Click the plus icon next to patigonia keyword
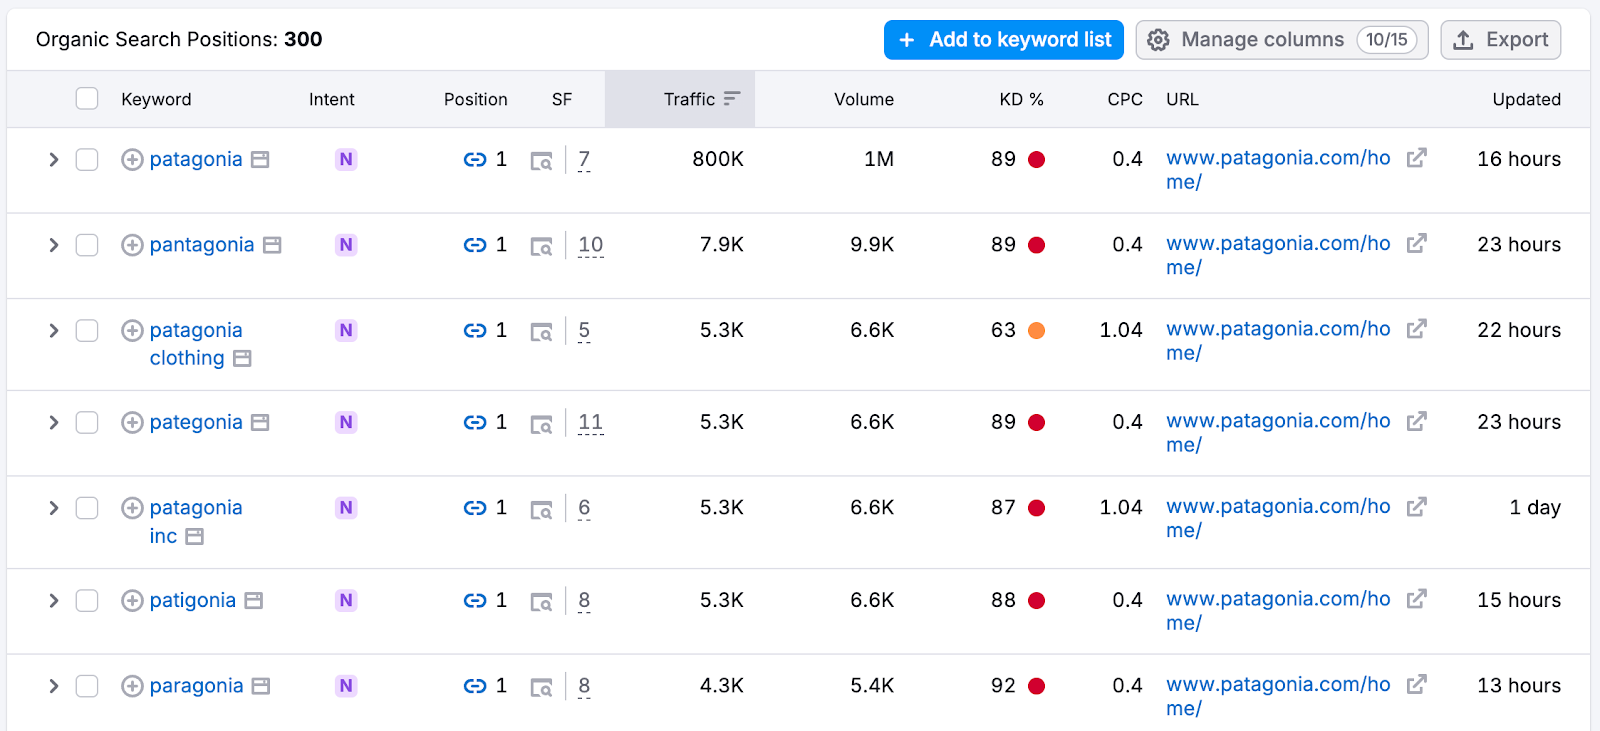Screen dimensions: 1600x731 click(132, 600)
